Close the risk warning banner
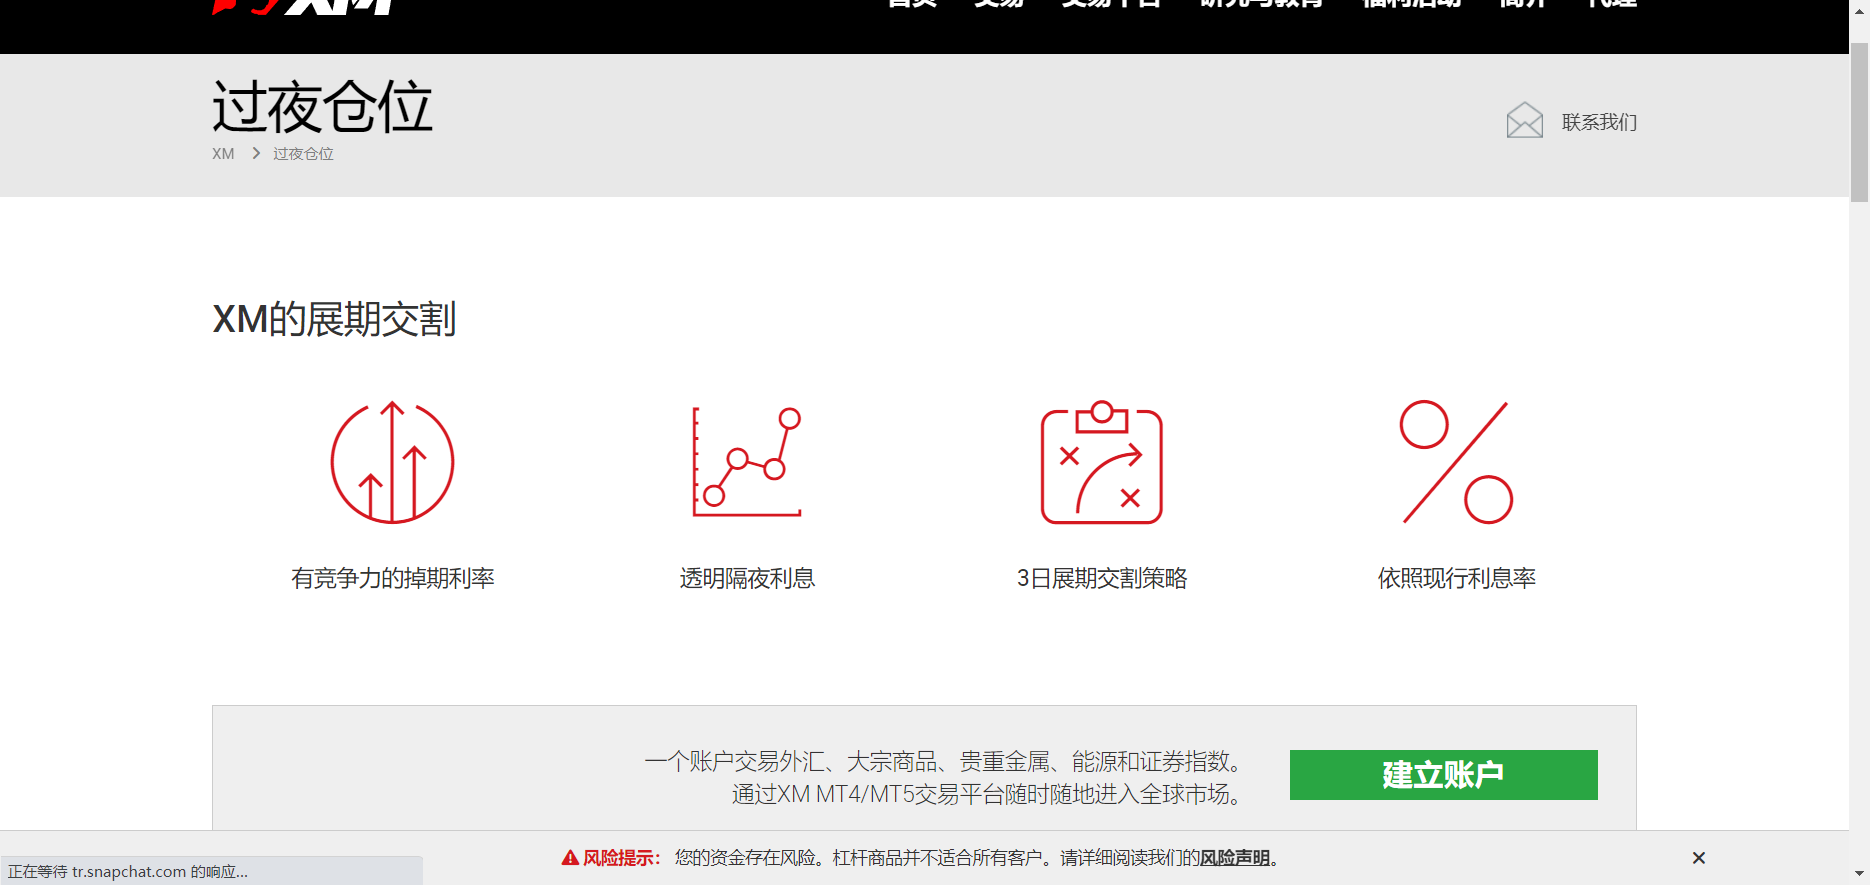 (1698, 858)
